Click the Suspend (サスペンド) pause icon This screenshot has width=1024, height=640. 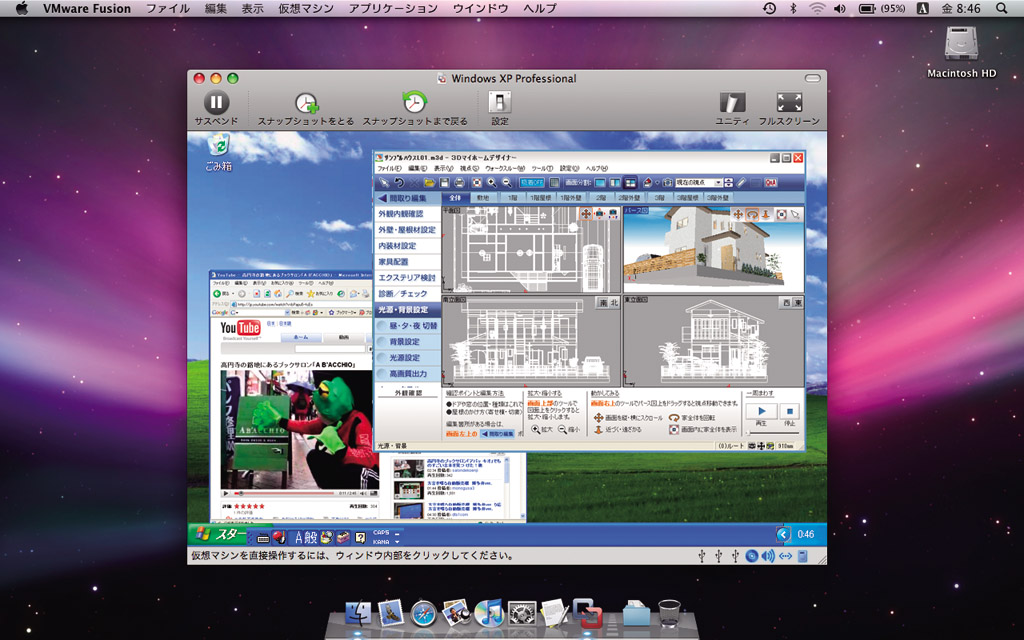point(216,103)
